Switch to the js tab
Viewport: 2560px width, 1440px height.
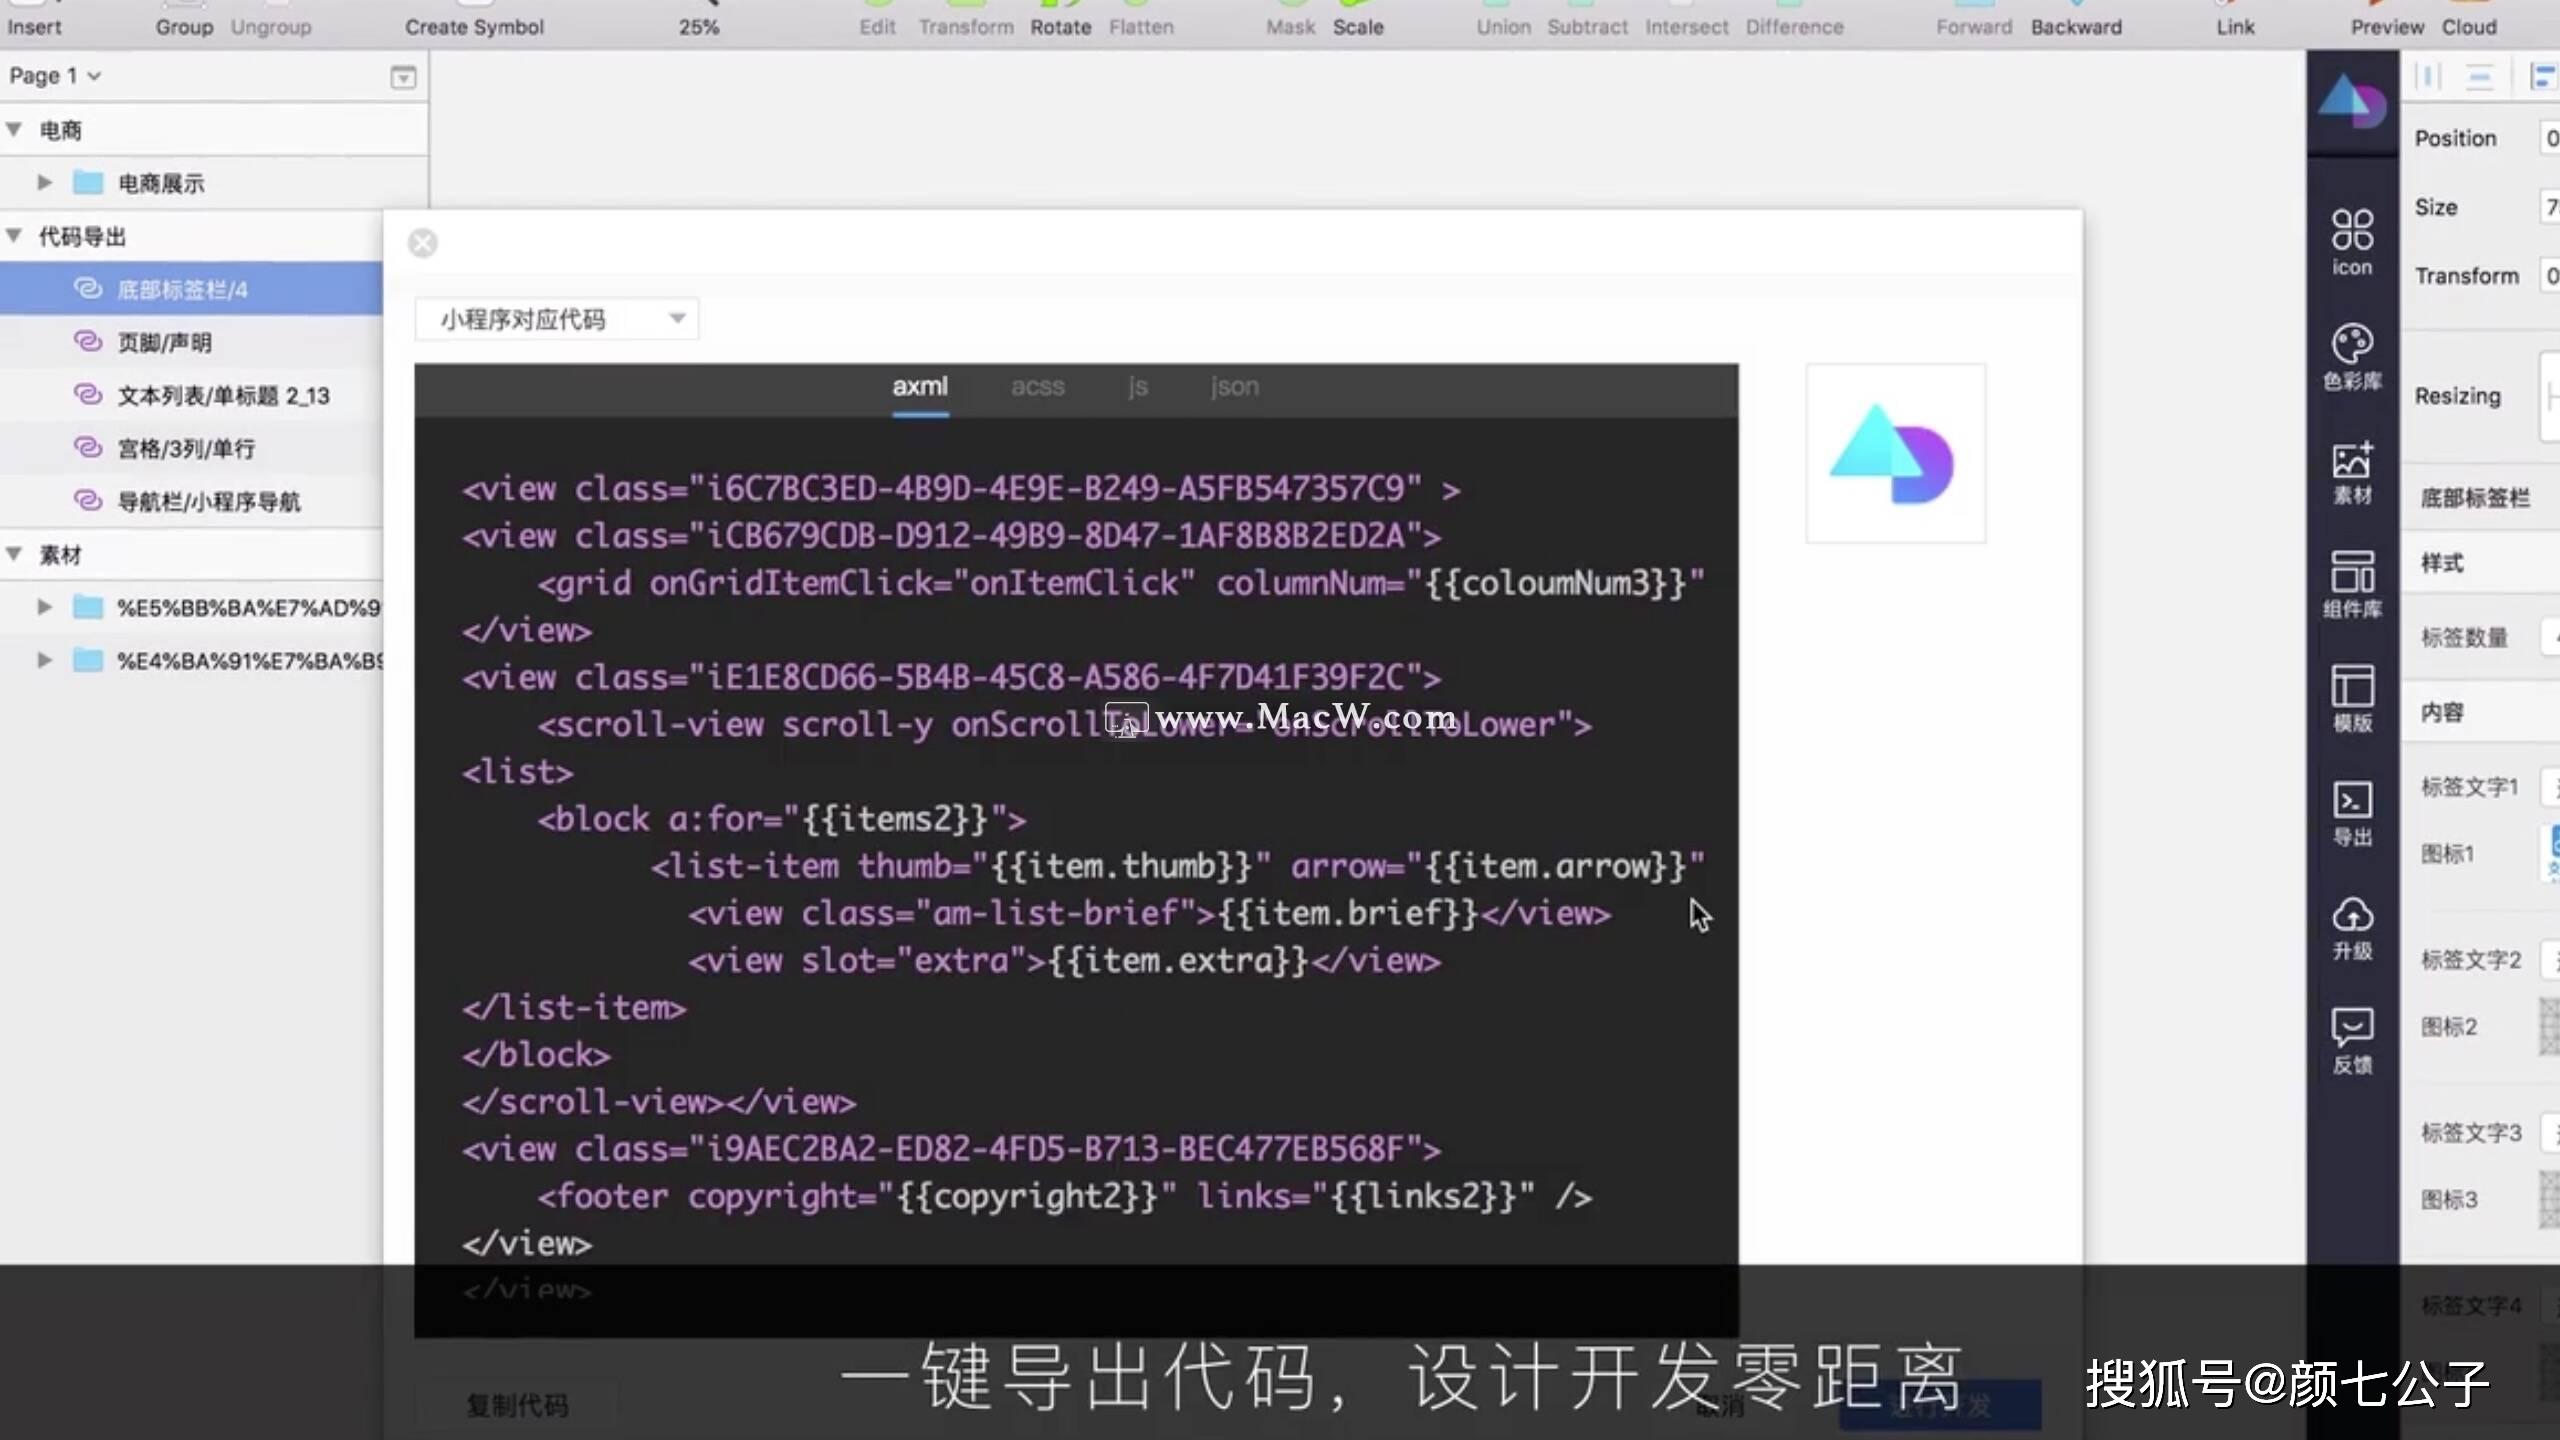click(x=1136, y=385)
